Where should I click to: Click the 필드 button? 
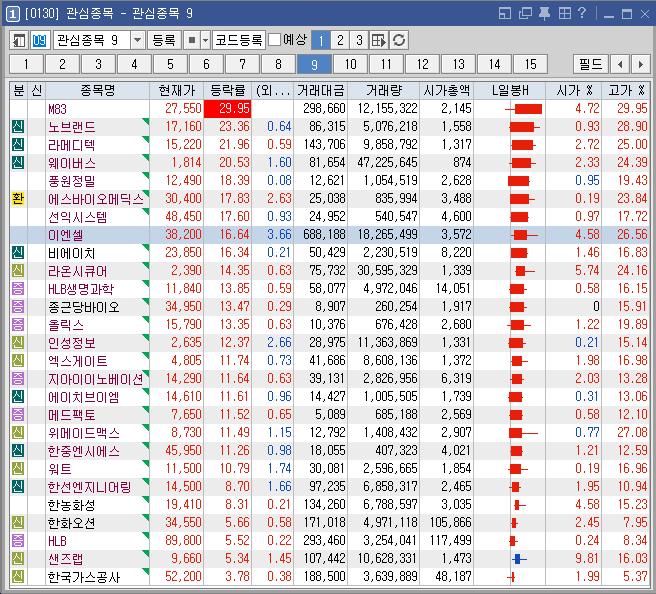click(590, 64)
